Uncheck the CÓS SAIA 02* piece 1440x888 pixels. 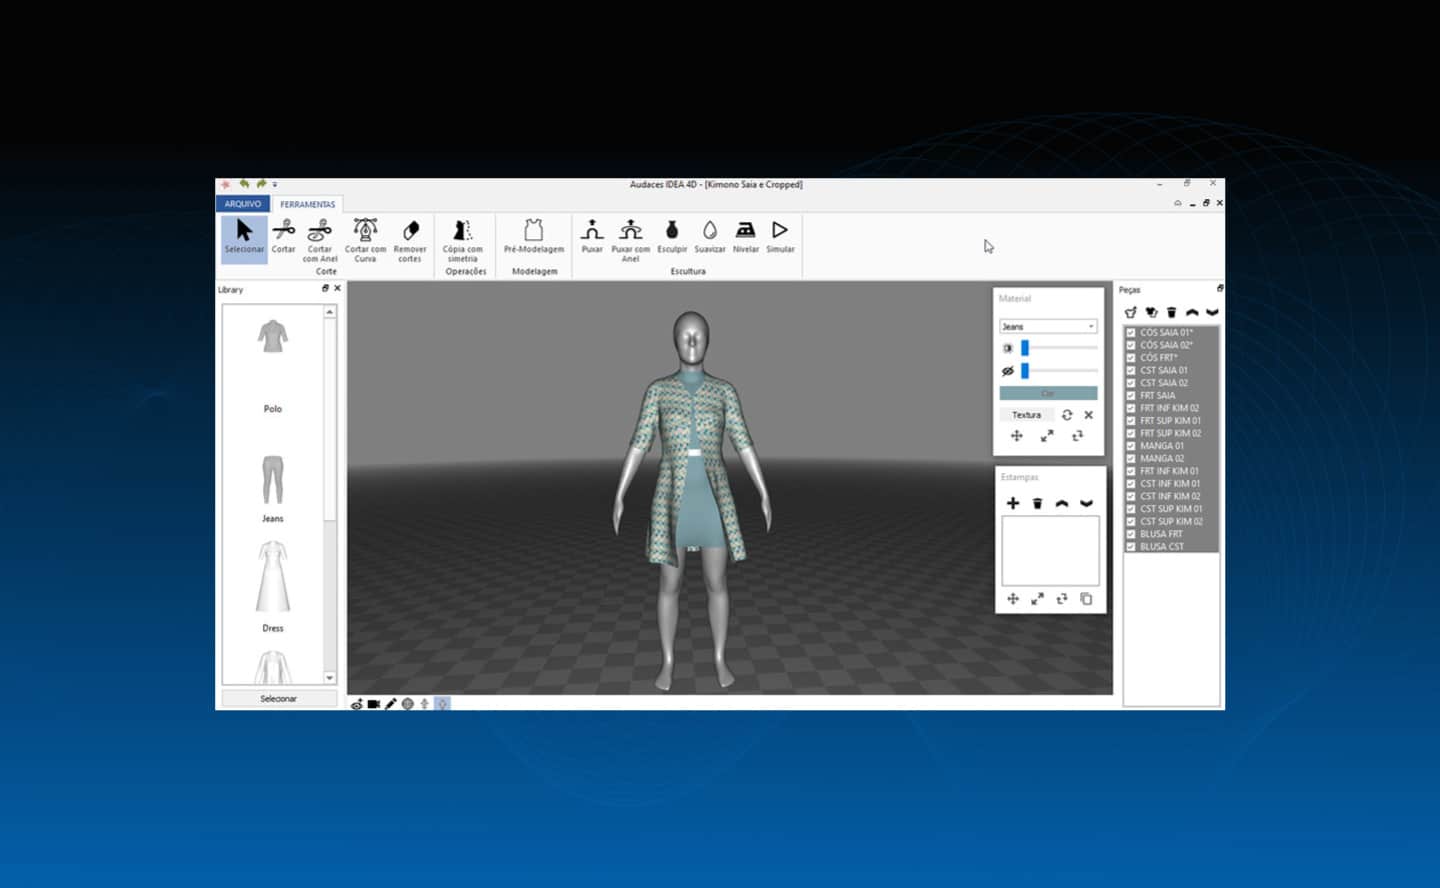pyautogui.click(x=1131, y=345)
